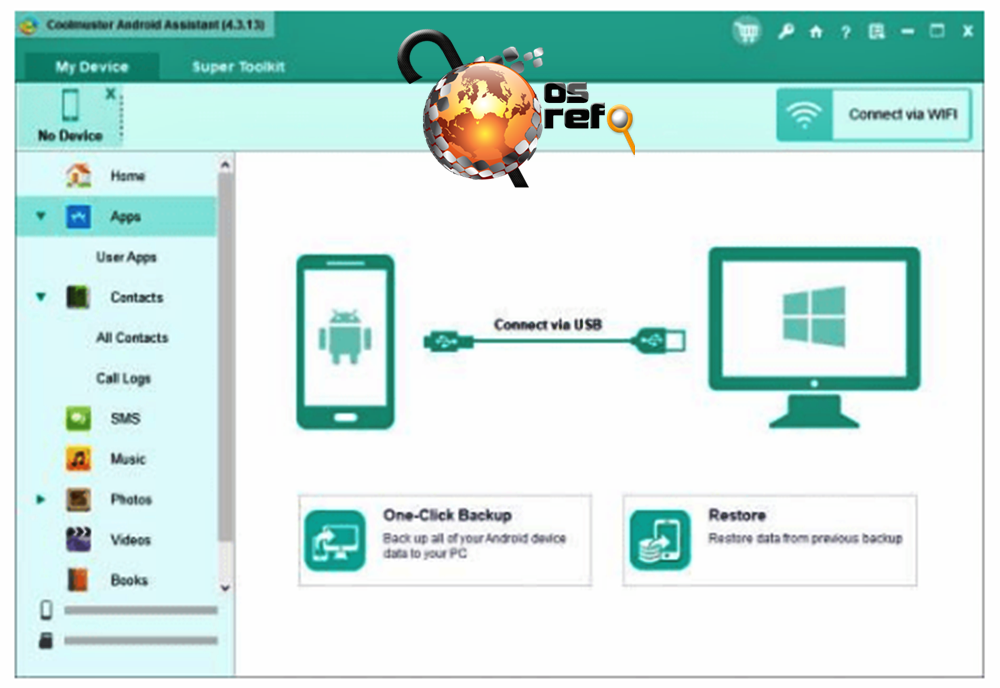The width and height of the screenshot is (1000, 688).
Task: Click the Android phone illustration
Action: click(345, 342)
